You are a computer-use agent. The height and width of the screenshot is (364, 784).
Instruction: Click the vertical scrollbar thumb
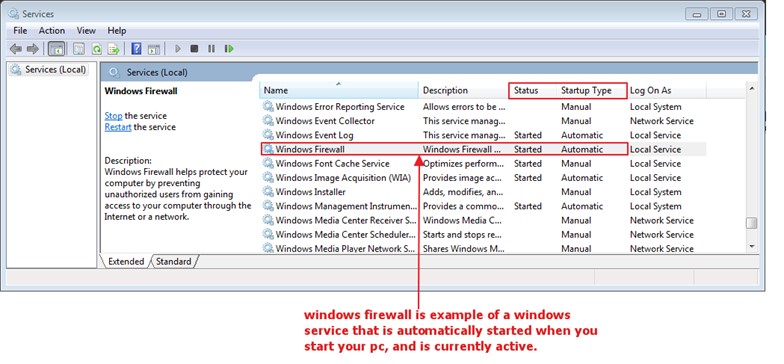pos(752,223)
